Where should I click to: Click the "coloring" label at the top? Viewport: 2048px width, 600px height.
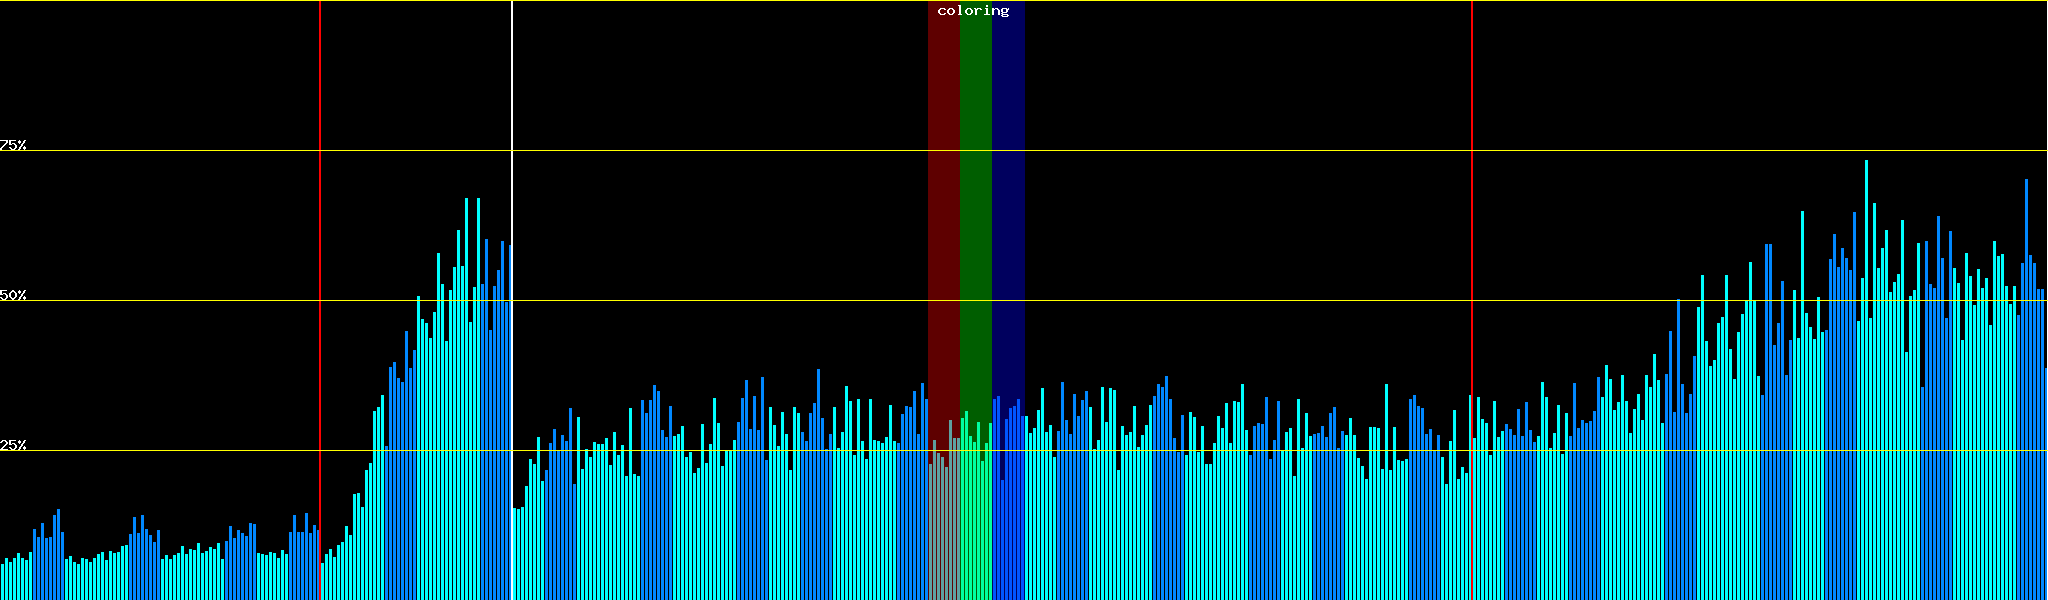click(973, 11)
